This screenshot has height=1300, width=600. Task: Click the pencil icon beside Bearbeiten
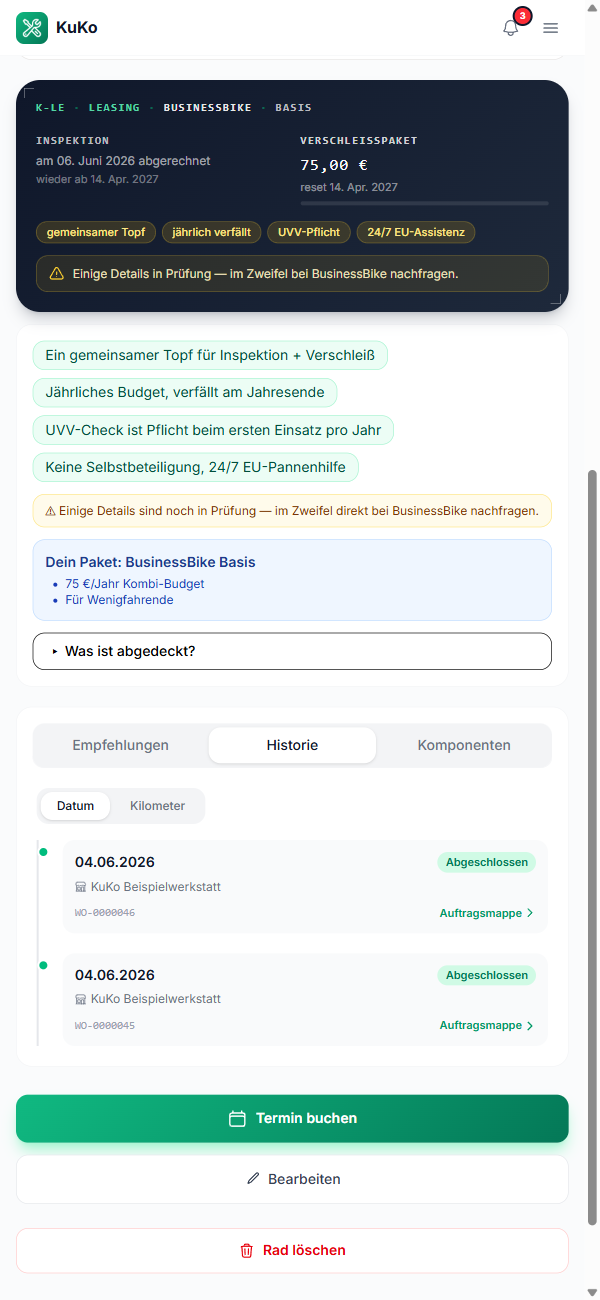[x=253, y=1179]
